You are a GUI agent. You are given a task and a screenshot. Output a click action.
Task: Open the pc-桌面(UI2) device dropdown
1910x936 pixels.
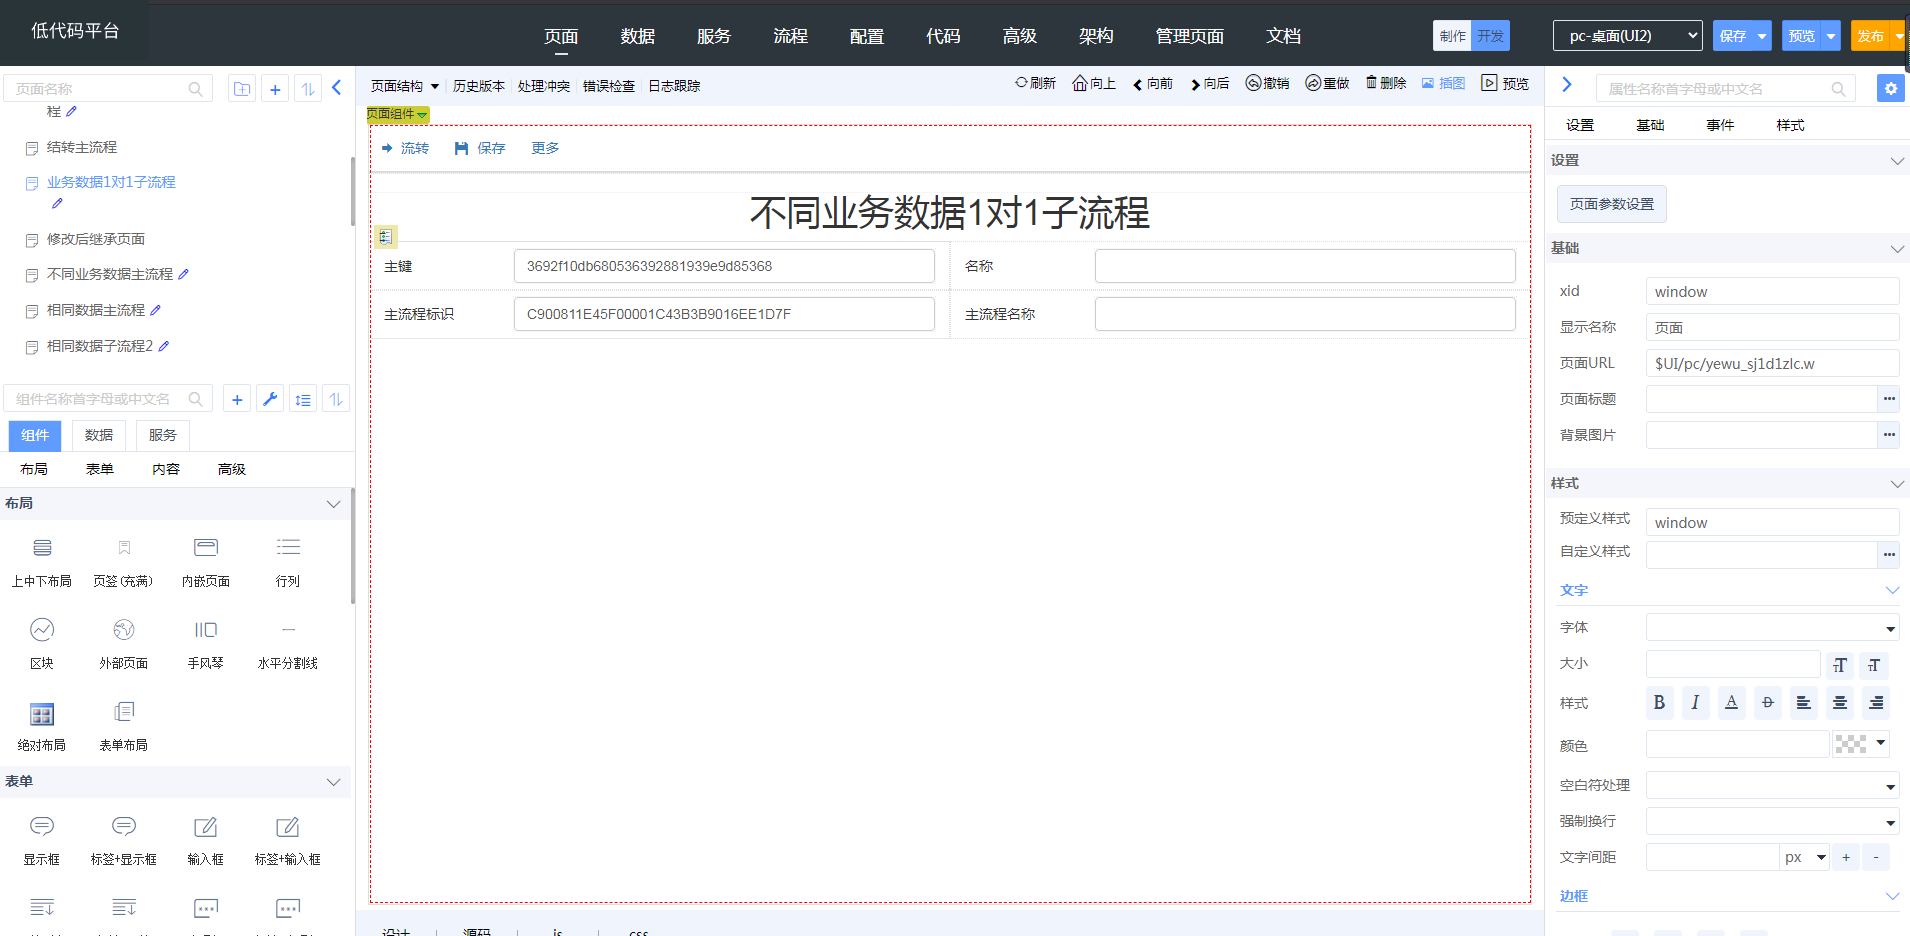(1627, 36)
